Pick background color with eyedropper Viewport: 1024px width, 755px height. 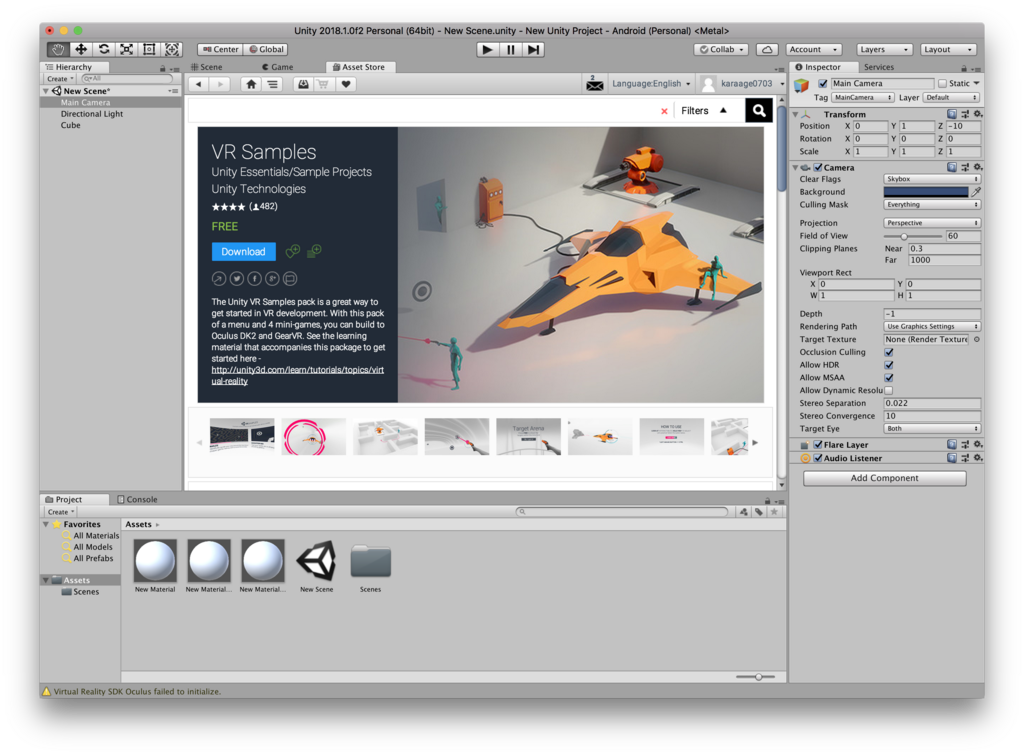point(976,191)
